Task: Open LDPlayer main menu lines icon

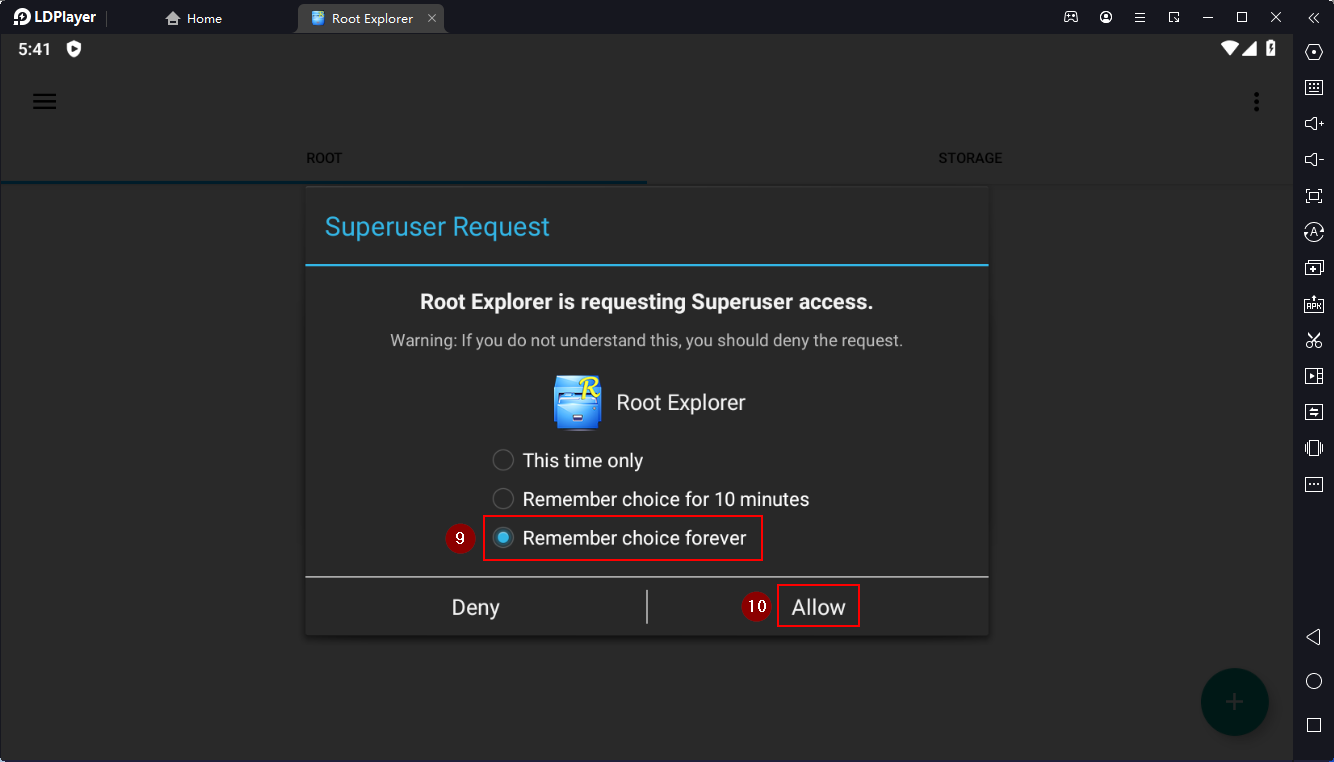Action: 1140,17
